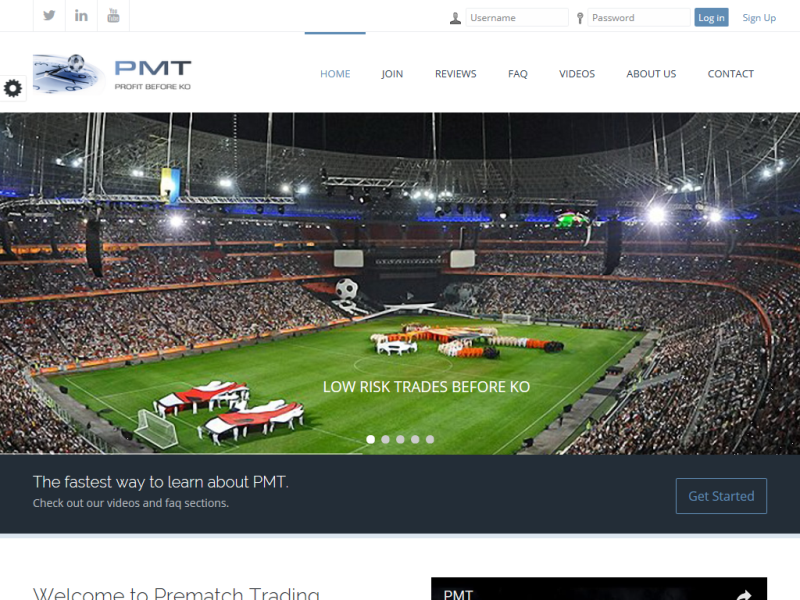The height and width of the screenshot is (600, 800).
Task: Go to the REVIEWS page
Action: (456, 74)
